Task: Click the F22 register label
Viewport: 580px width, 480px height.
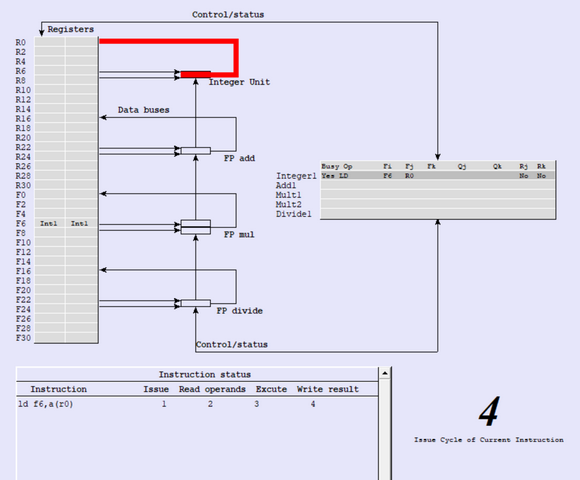Action: click(23, 300)
